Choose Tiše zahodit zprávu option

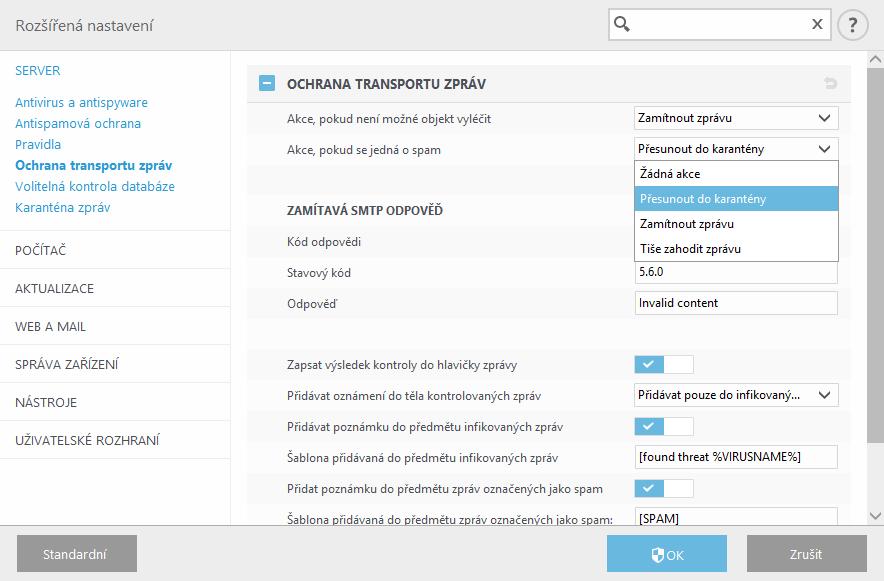click(x=736, y=249)
